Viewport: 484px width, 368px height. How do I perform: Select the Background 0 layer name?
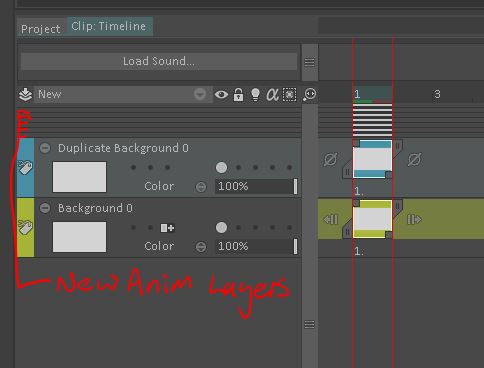click(x=95, y=208)
